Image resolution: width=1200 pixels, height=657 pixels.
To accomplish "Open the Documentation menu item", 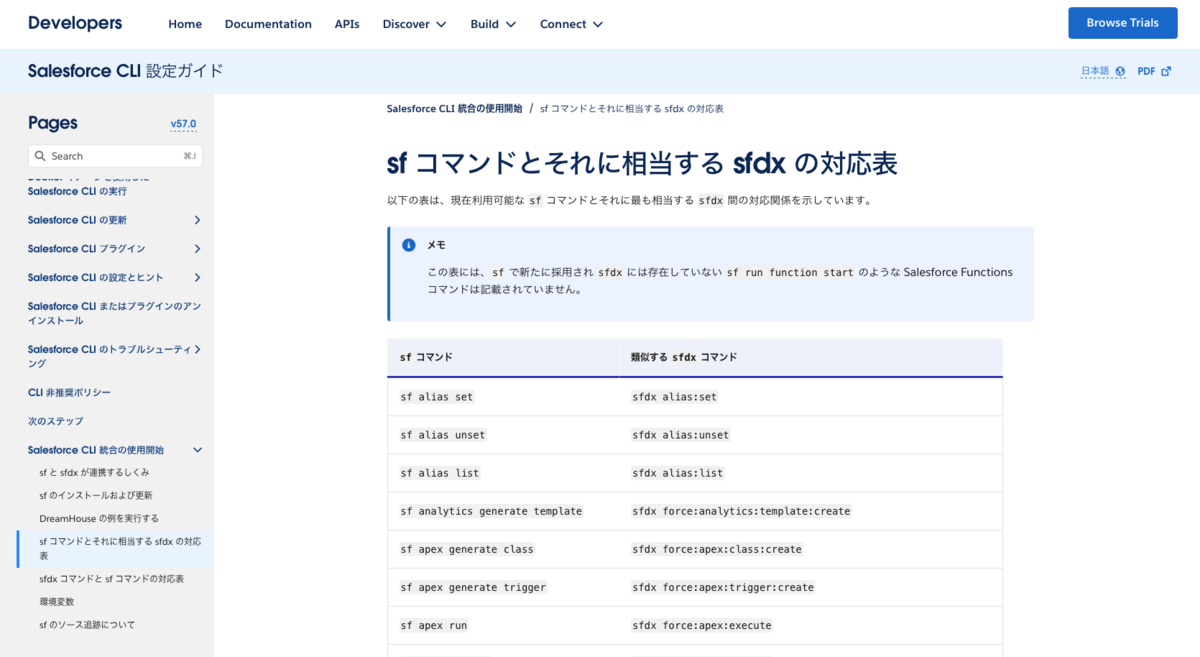I will (268, 24).
